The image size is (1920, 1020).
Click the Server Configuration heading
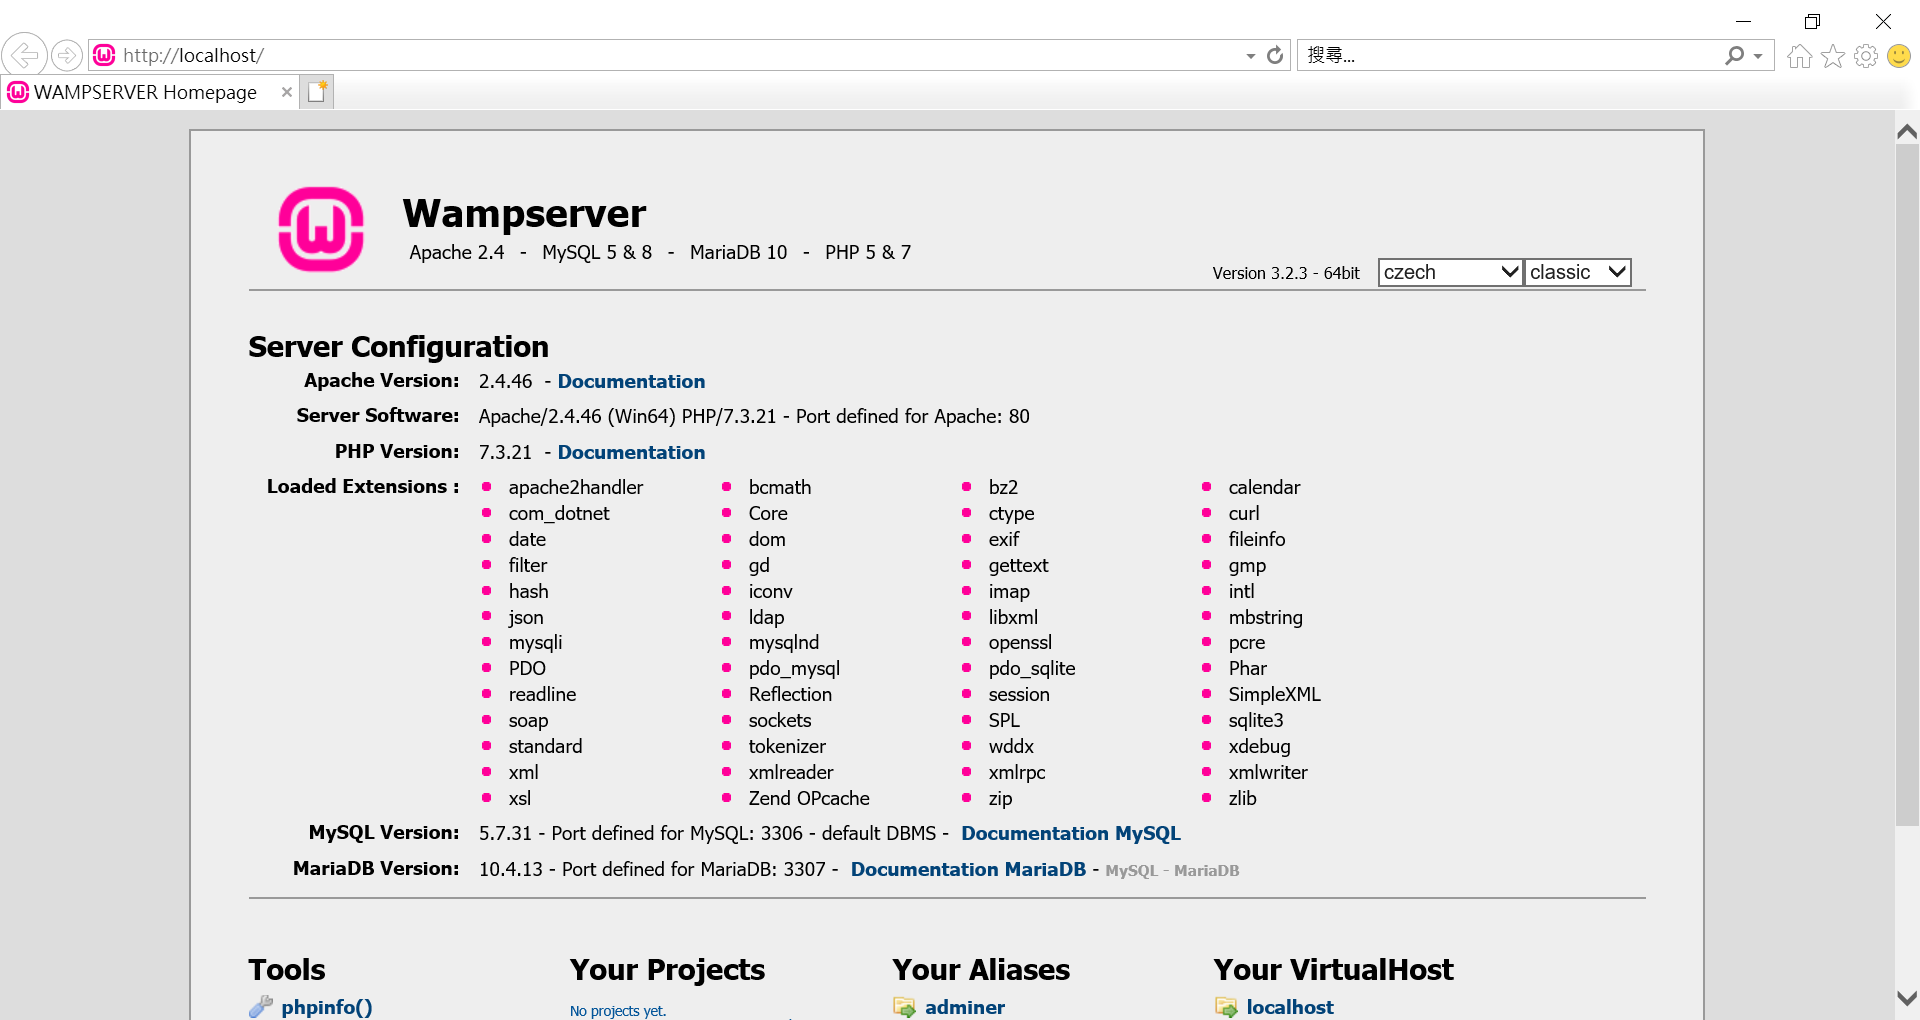pos(398,347)
